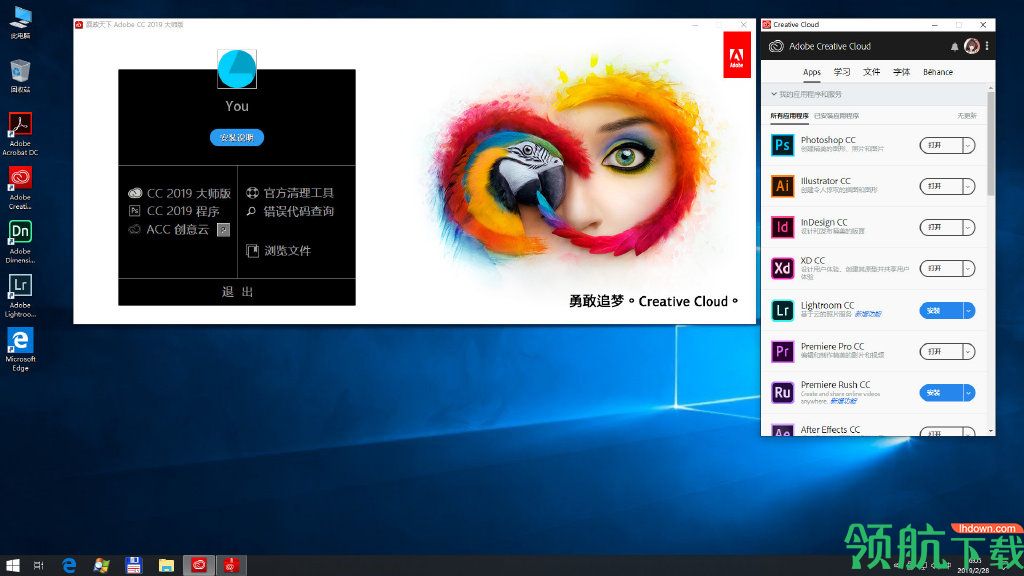Open XD CC with 打开 button
The width and height of the screenshot is (1024, 576).
click(x=941, y=268)
